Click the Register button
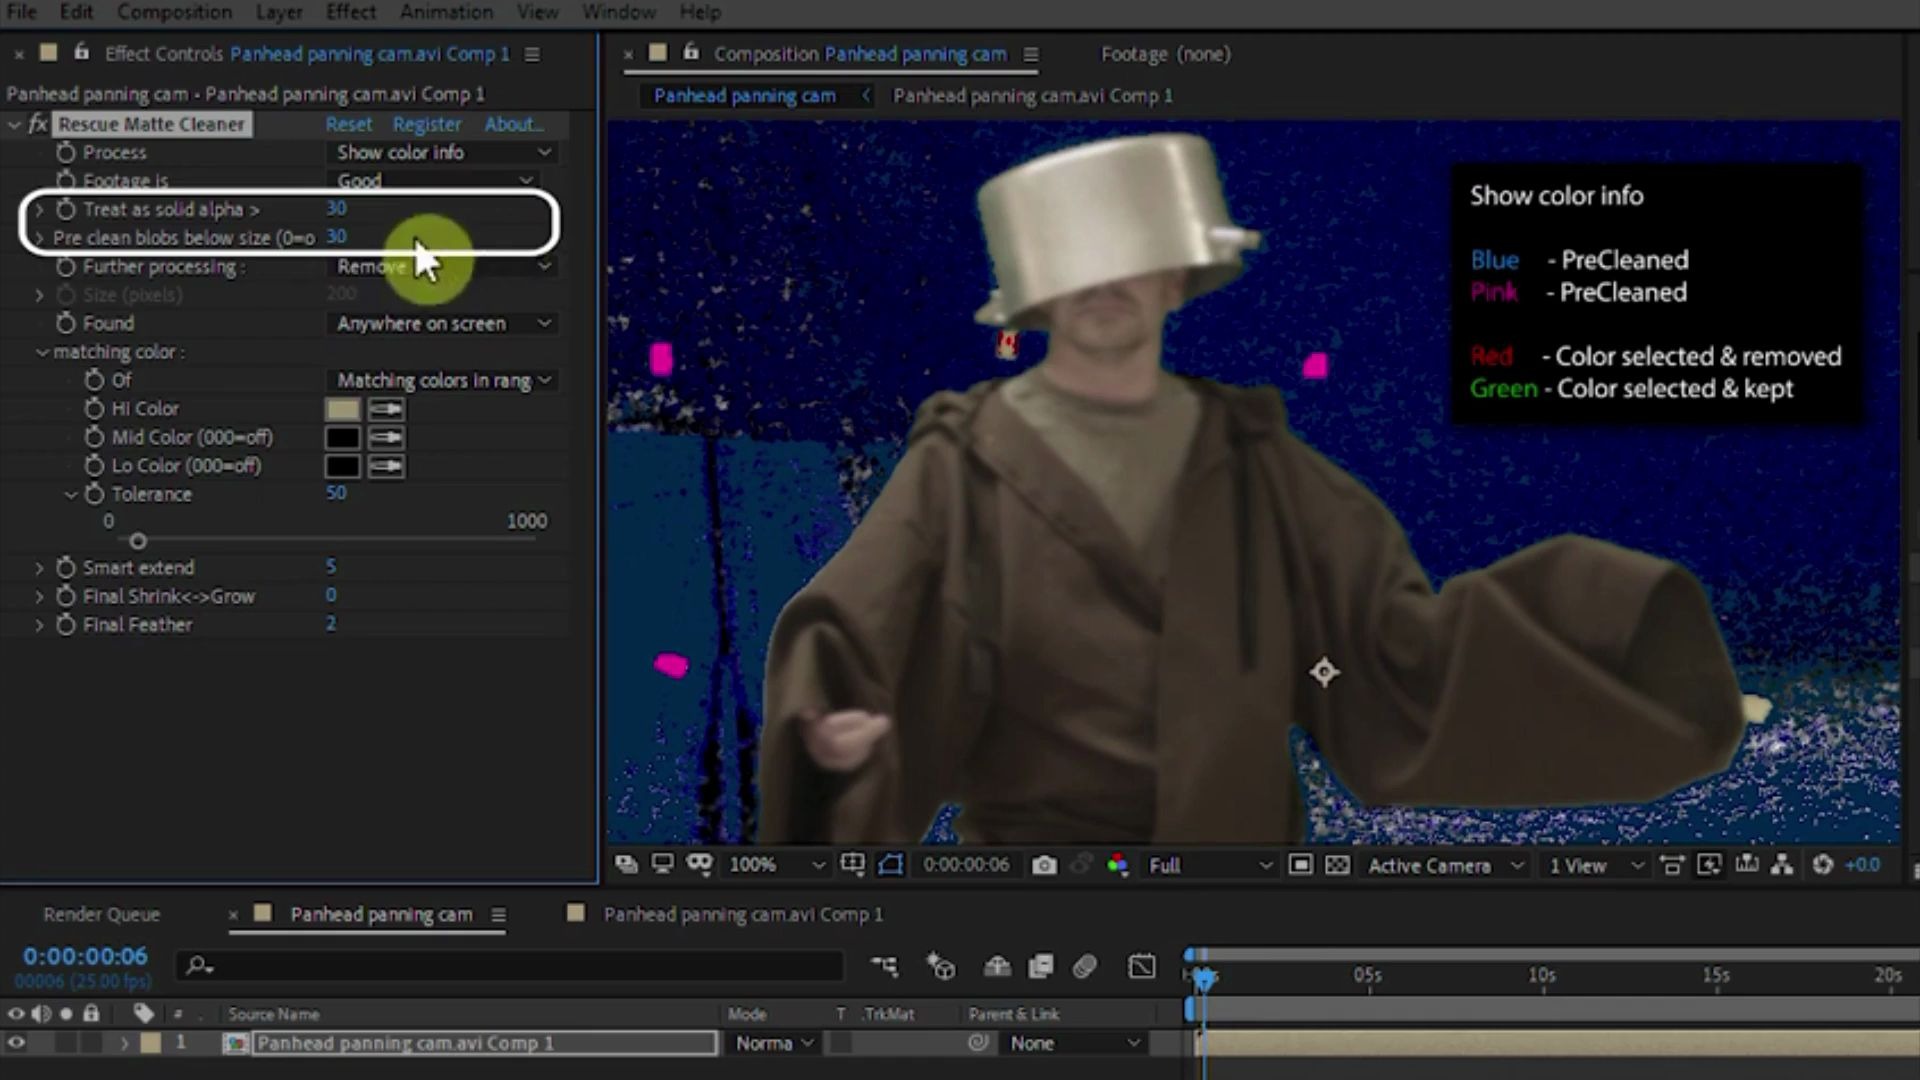The width and height of the screenshot is (1920, 1080). pyautogui.click(x=426, y=124)
